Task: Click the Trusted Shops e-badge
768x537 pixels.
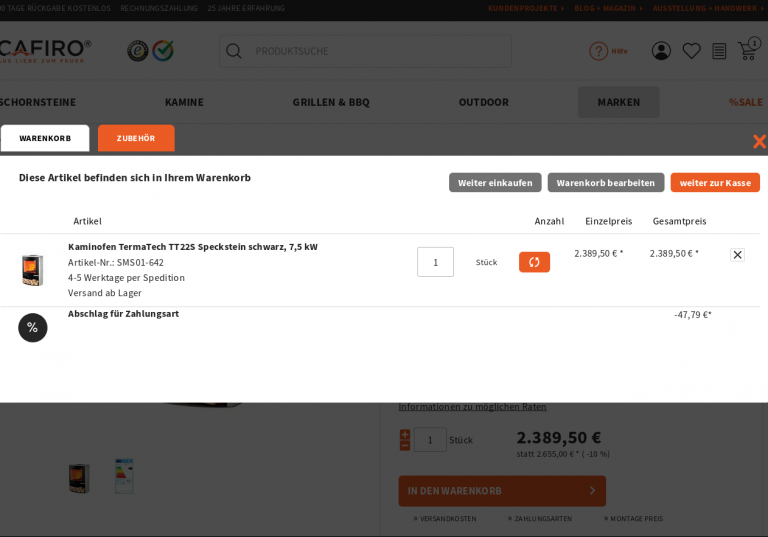Action: (x=138, y=51)
